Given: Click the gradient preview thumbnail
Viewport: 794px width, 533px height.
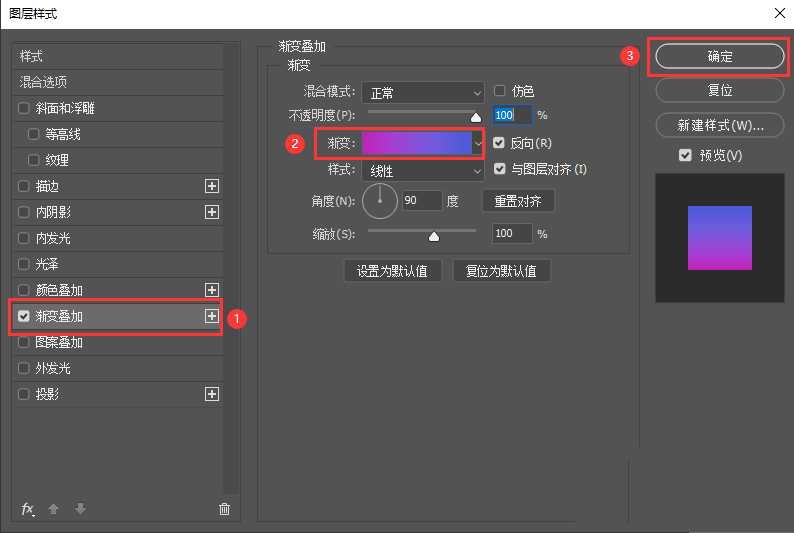Looking at the screenshot, I should point(720,238).
